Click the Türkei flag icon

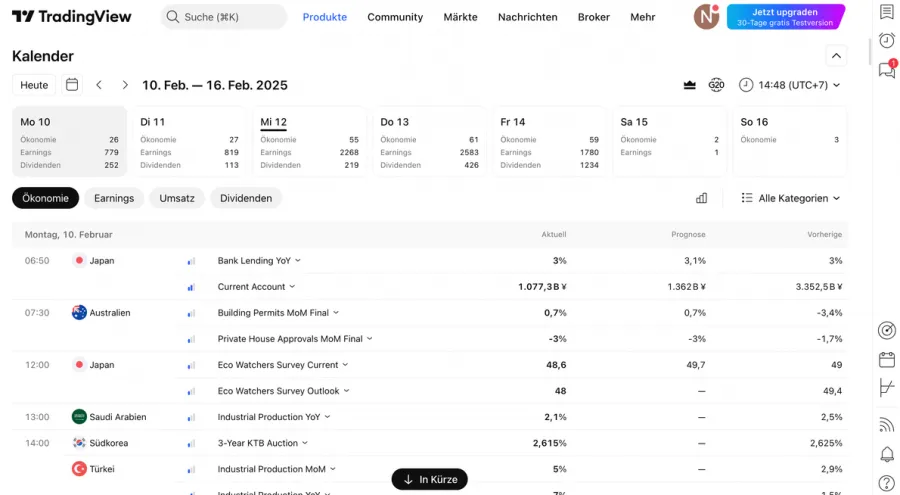click(x=79, y=469)
